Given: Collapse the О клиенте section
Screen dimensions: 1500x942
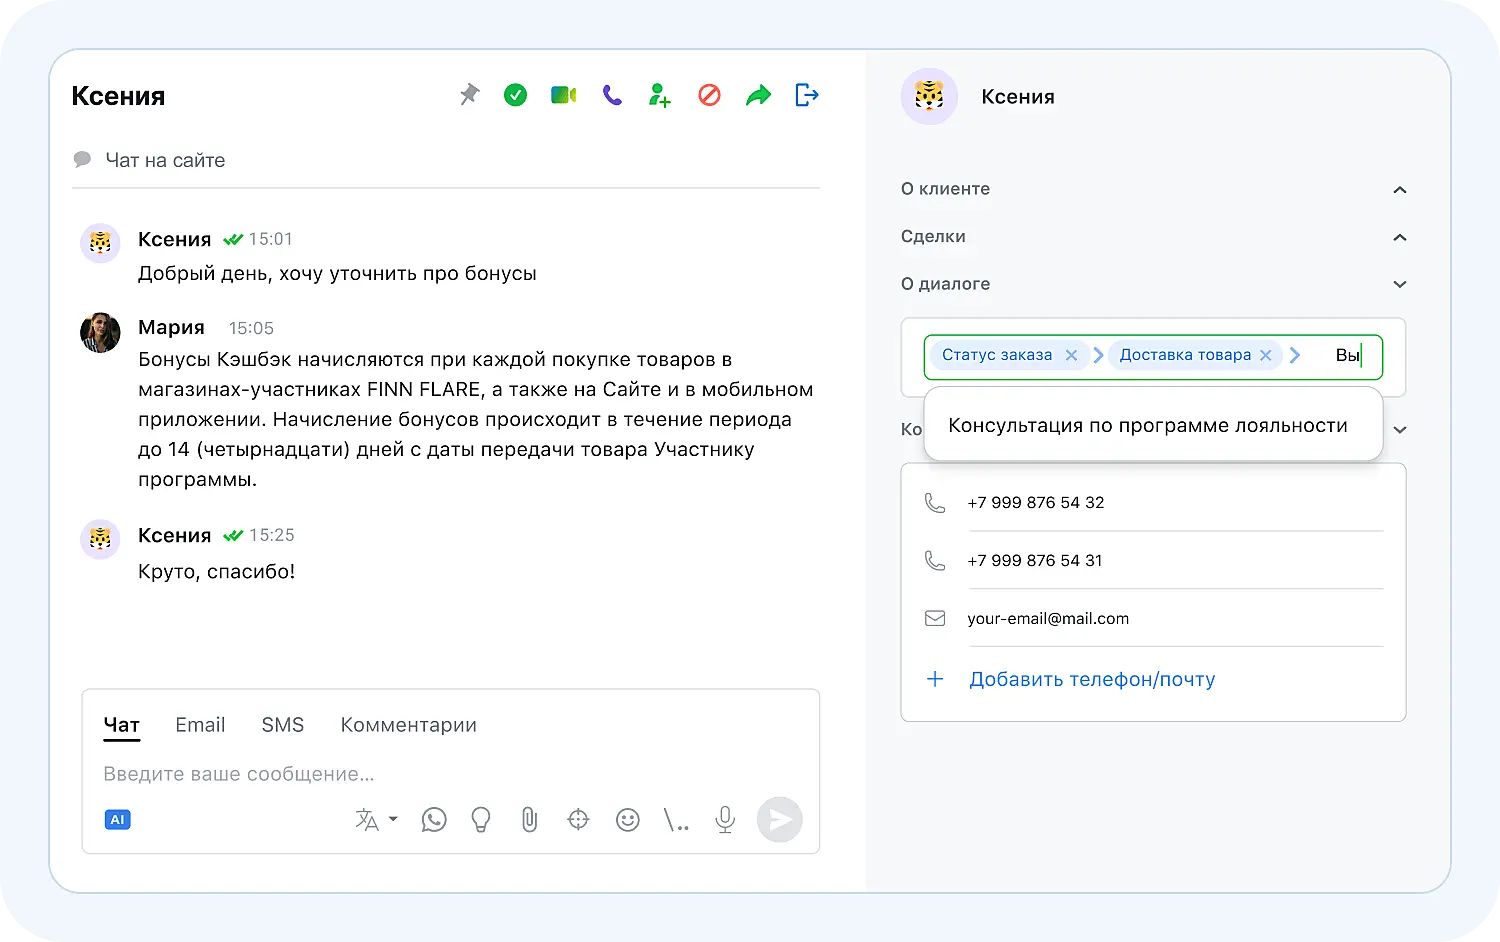Looking at the screenshot, I should [x=1400, y=189].
